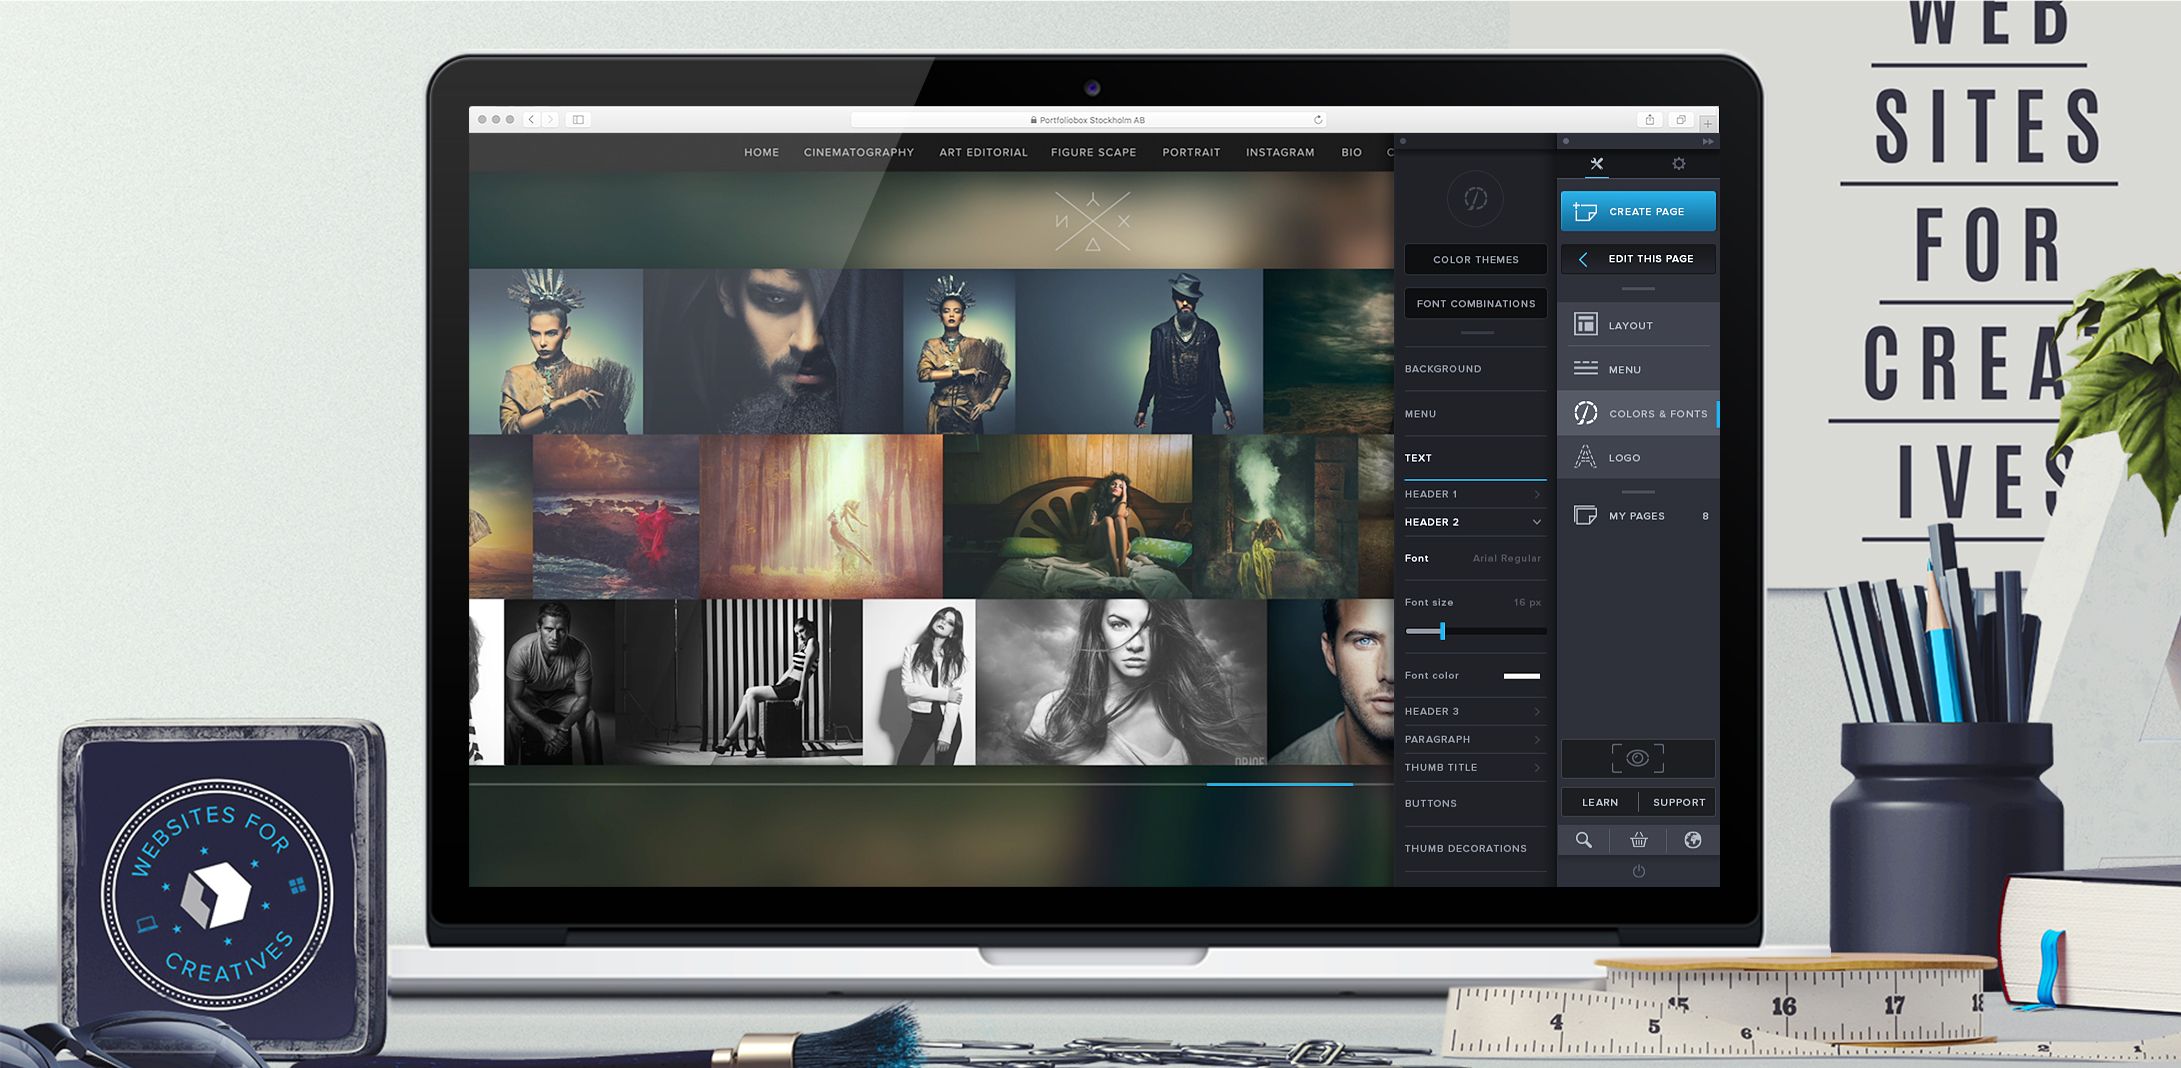Image resolution: width=2181 pixels, height=1068 pixels.
Task: Click Safari share icon
Action: (x=1649, y=119)
